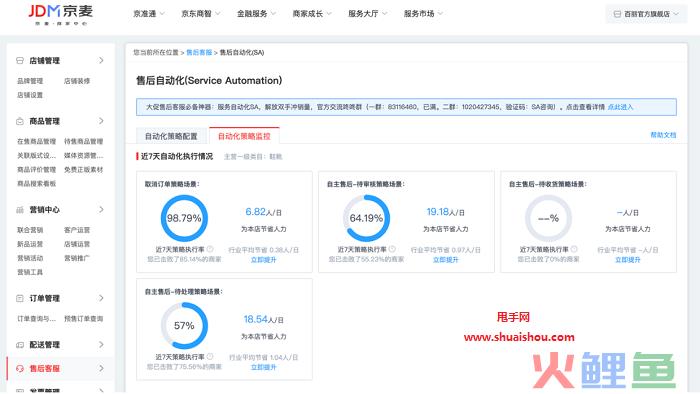The height and width of the screenshot is (394, 700).
Task: Click the 售后客服 headset icon
Action: coord(20,369)
